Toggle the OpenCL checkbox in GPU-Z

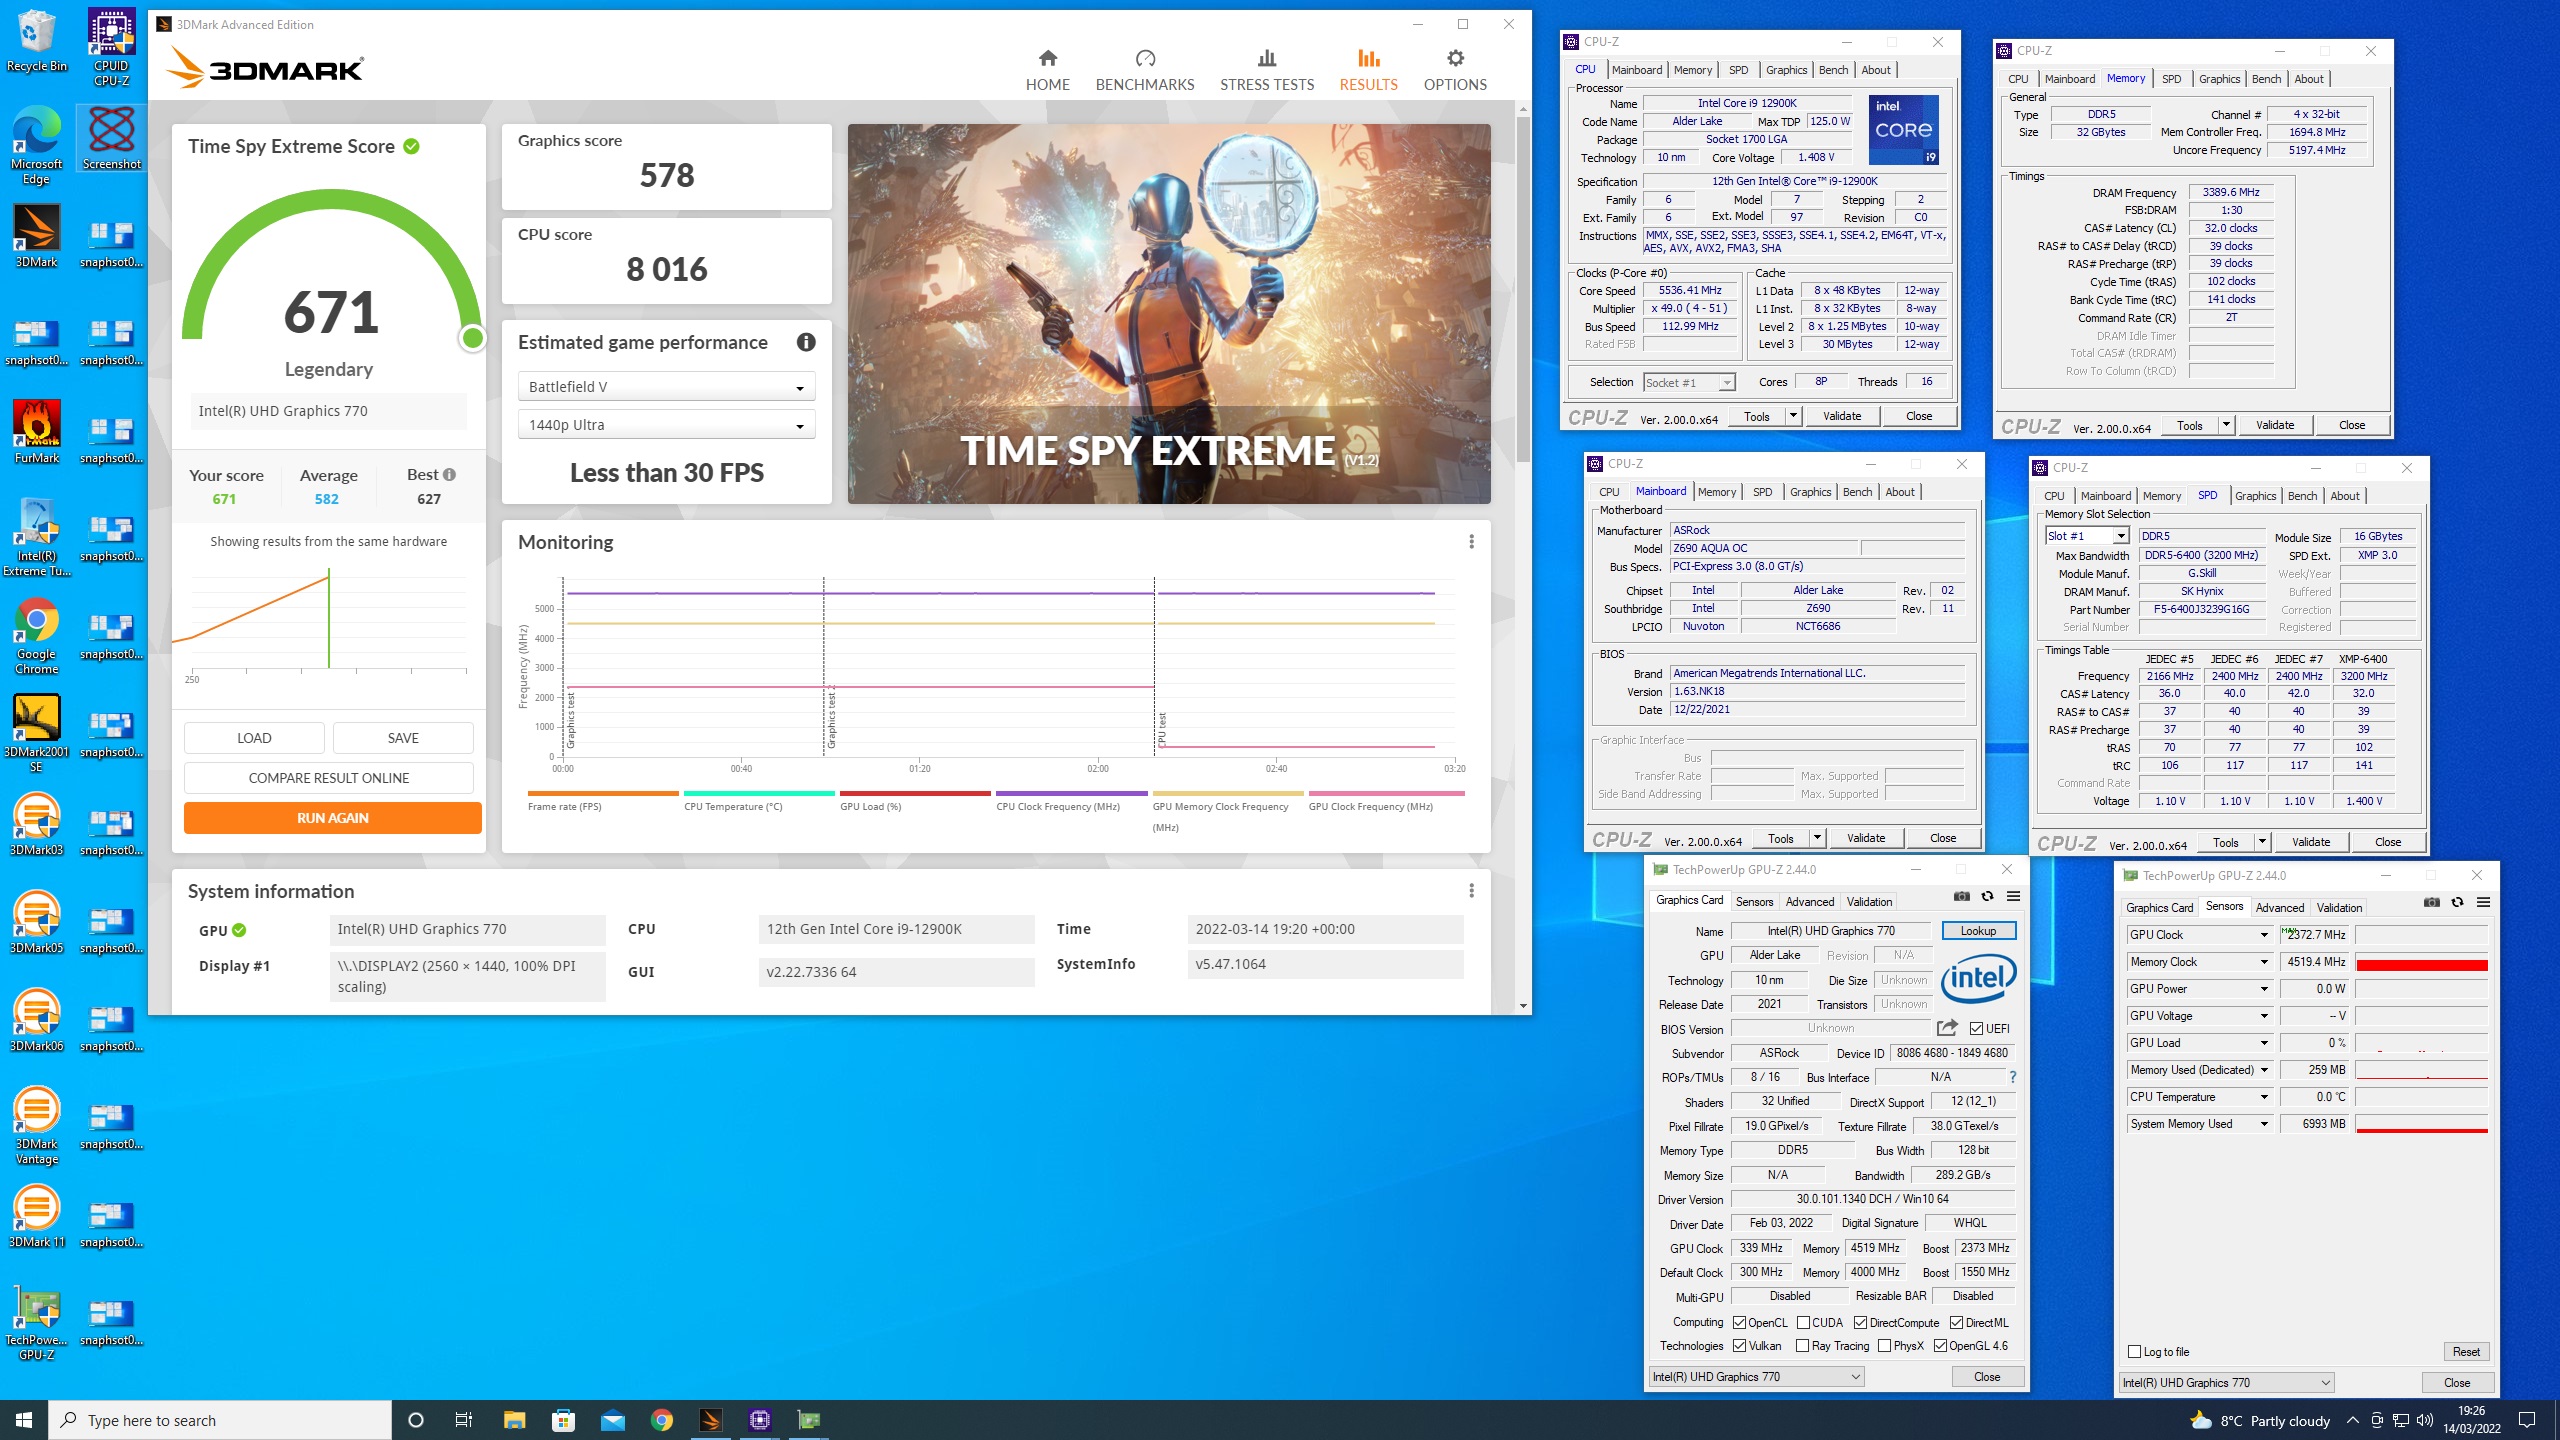pos(1739,1322)
